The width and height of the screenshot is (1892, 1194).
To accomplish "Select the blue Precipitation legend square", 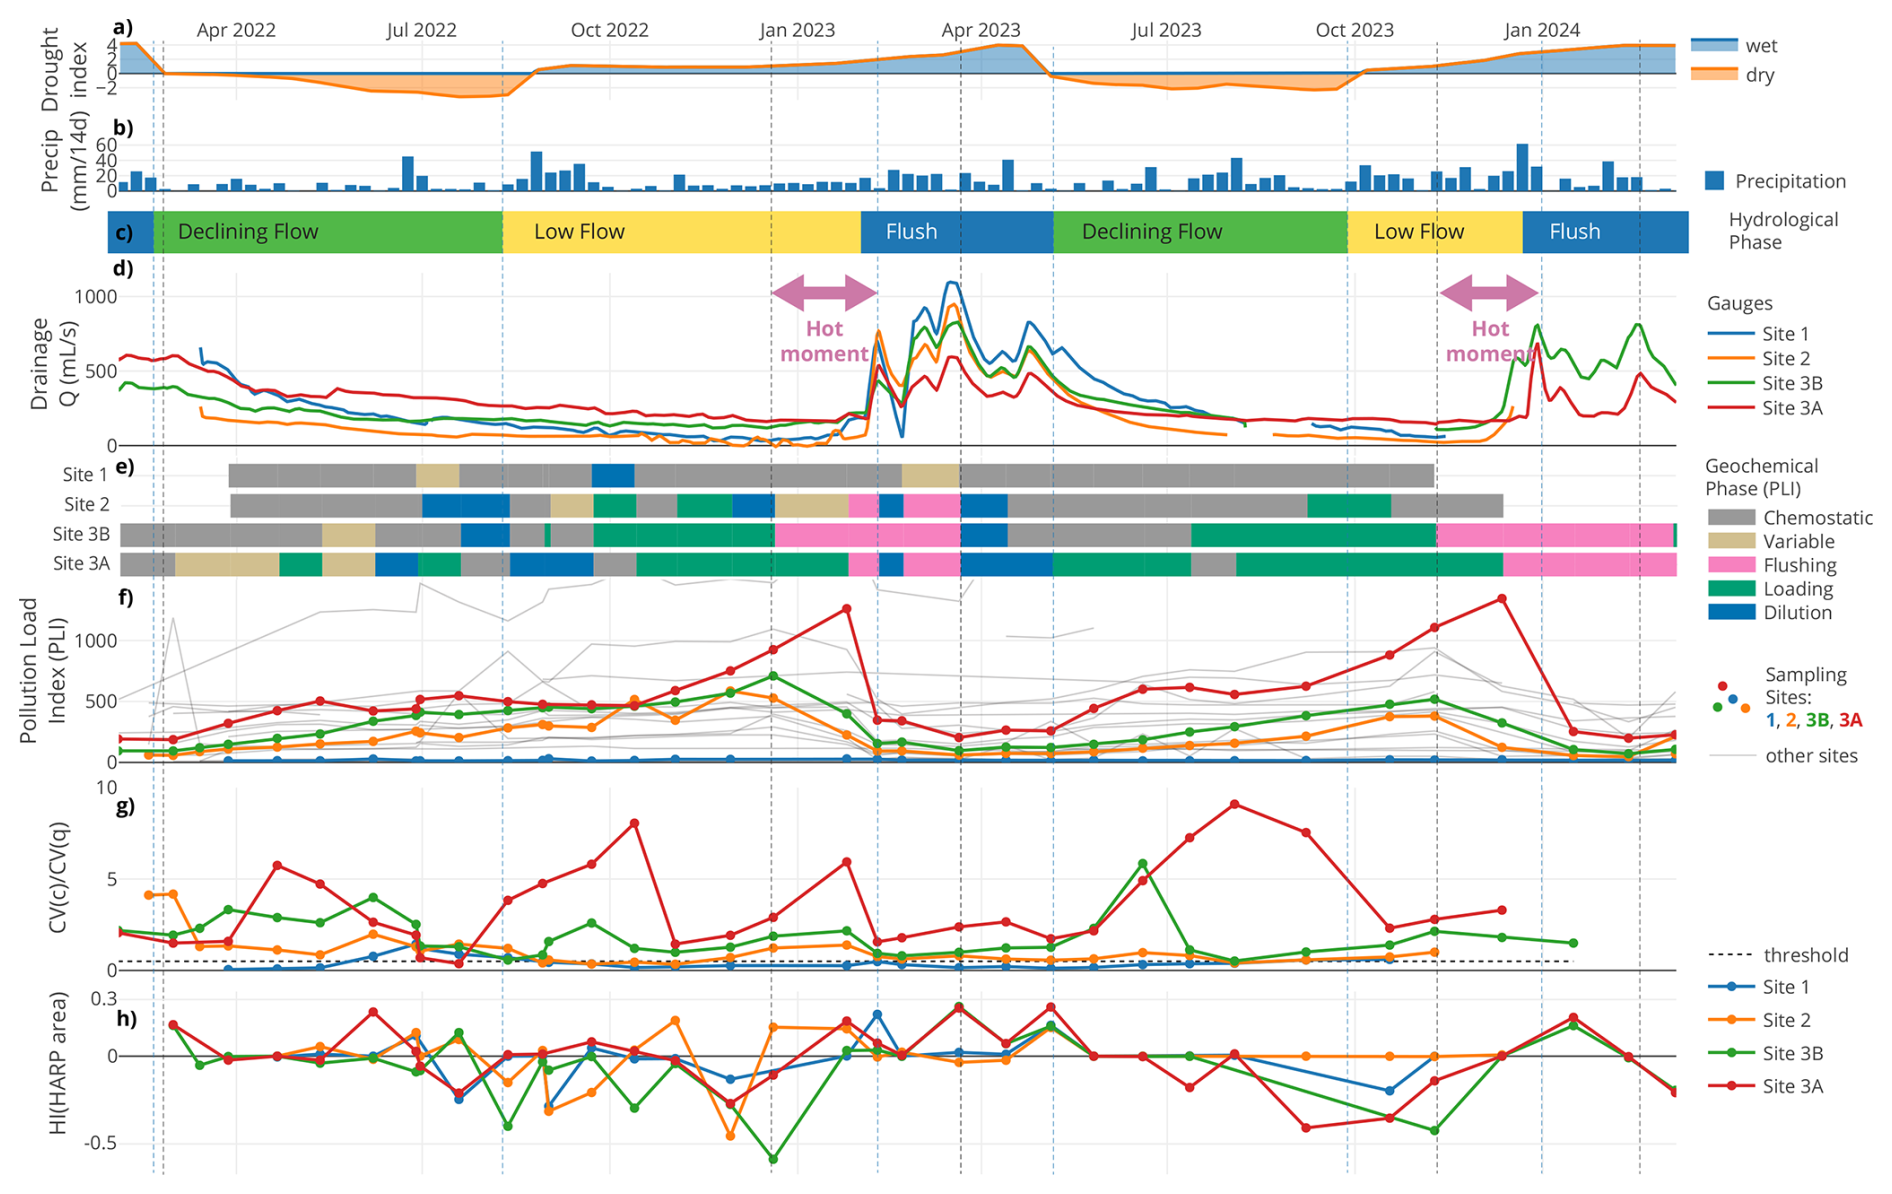I will [x=1714, y=181].
